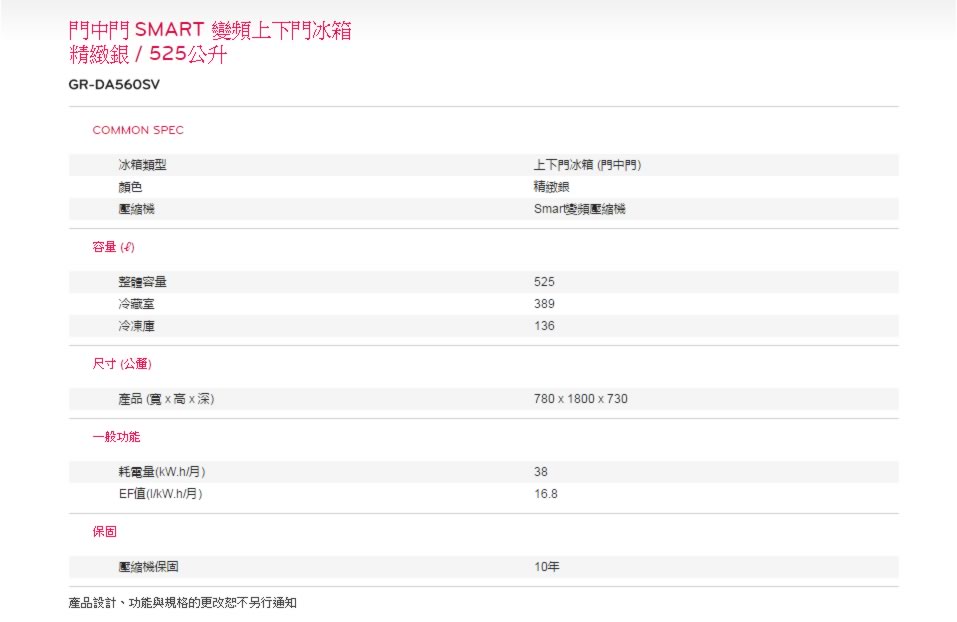Image resolution: width=957 pixels, height=622 pixels.
Task: Click the warranty value '10年'
Action: click(546, 566)
